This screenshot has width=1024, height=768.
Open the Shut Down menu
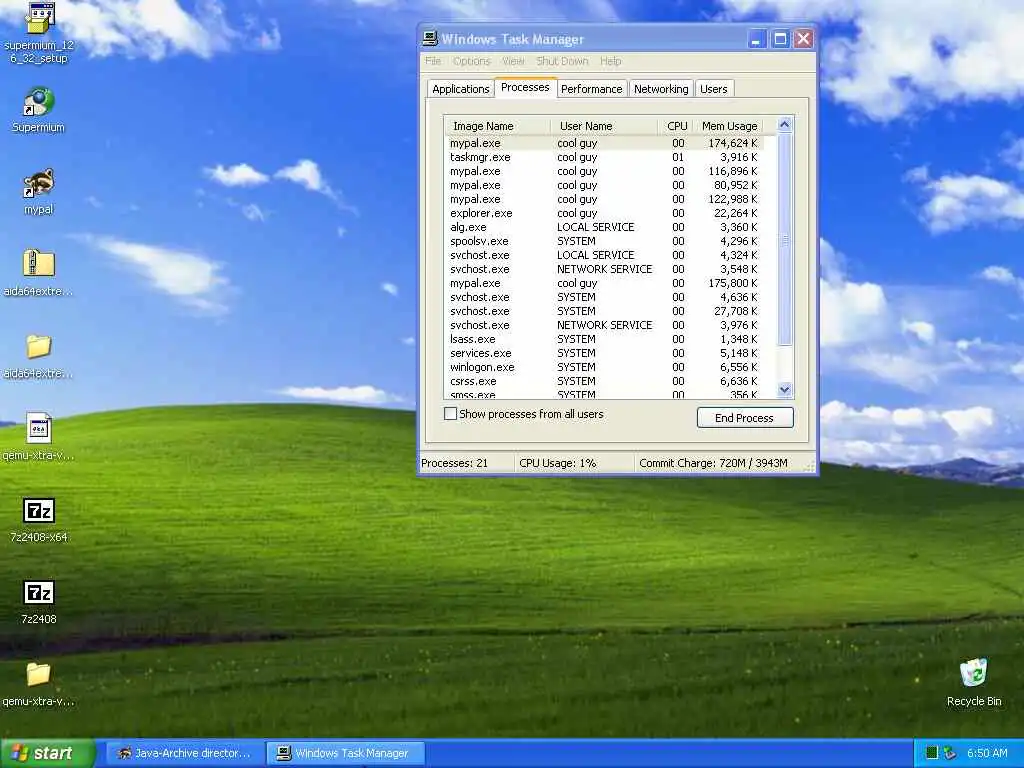click(x=562, y=61)
